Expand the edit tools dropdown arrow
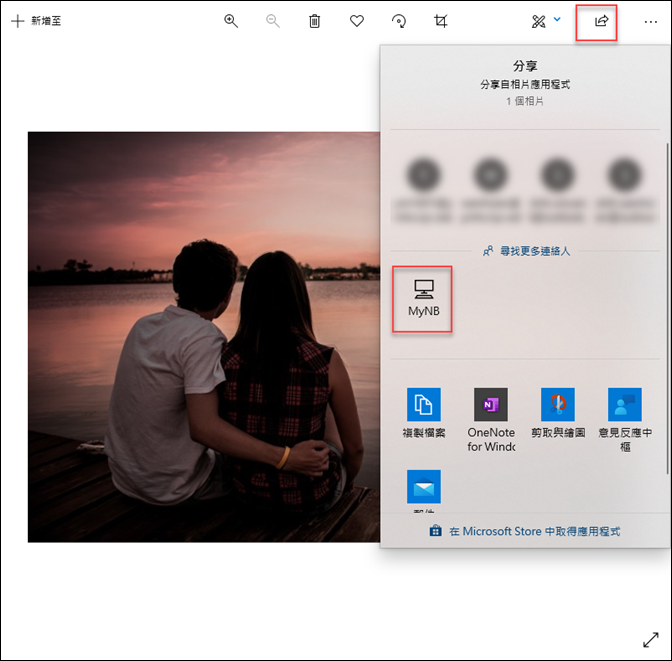The height and width of the screenshot is (661, 672). (557, 19)
